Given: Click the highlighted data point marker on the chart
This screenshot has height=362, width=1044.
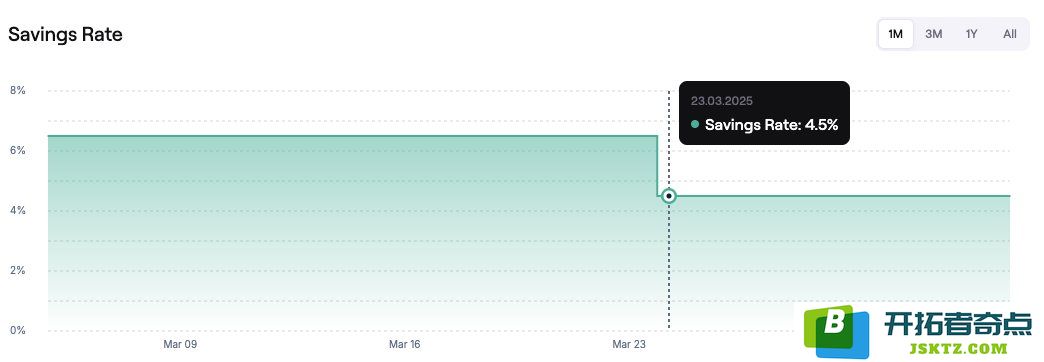Looking at the screenshot, I should coord(669,196).
